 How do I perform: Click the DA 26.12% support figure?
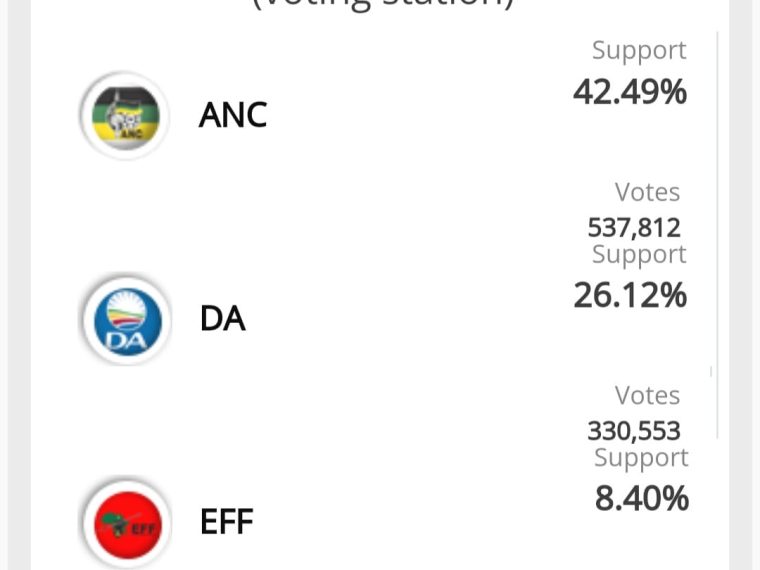[630, 295]
